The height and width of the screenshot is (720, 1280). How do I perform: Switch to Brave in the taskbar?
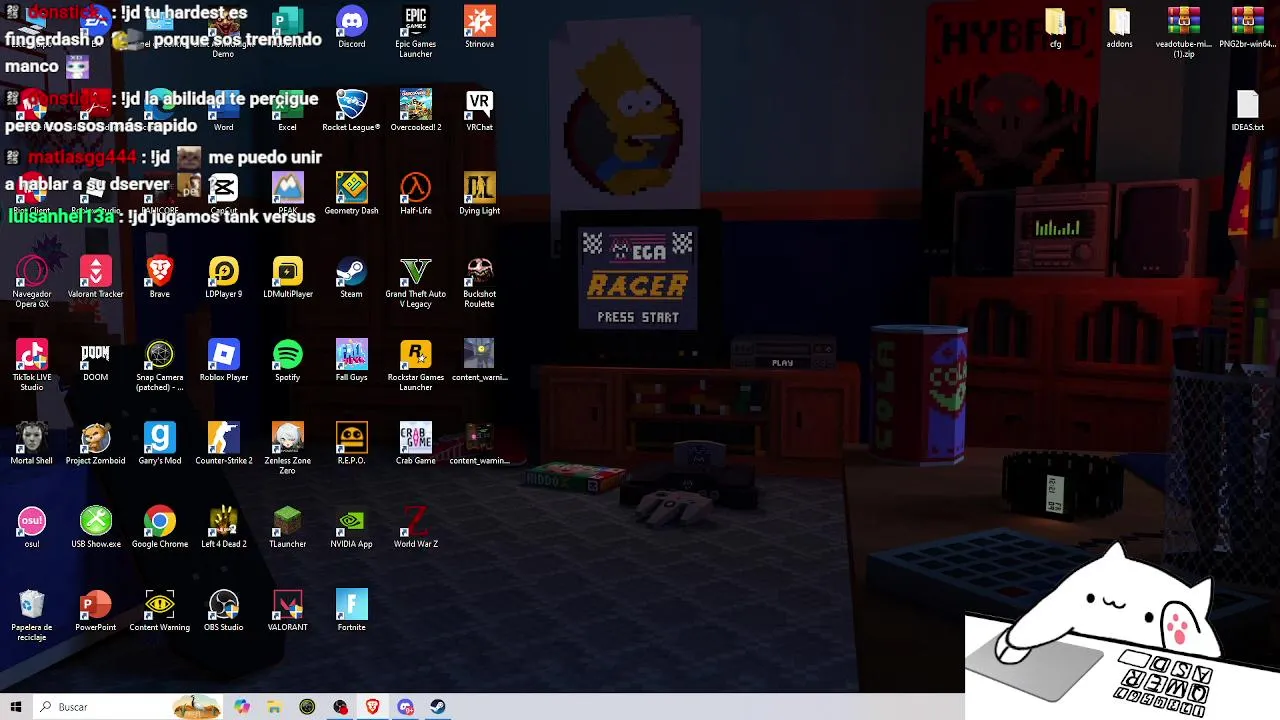click(373, 707)
